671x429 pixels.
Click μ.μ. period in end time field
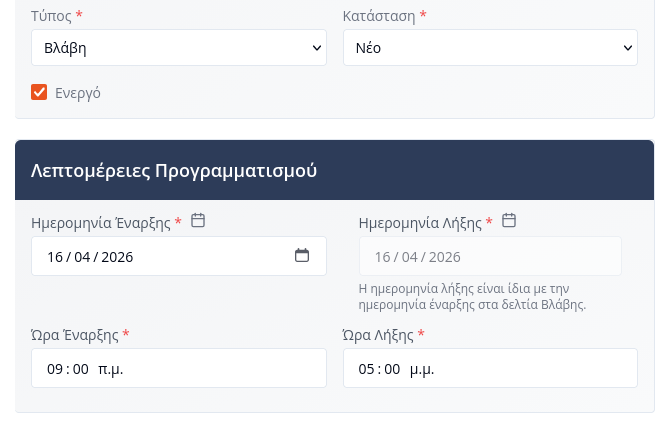click(422, 369)
